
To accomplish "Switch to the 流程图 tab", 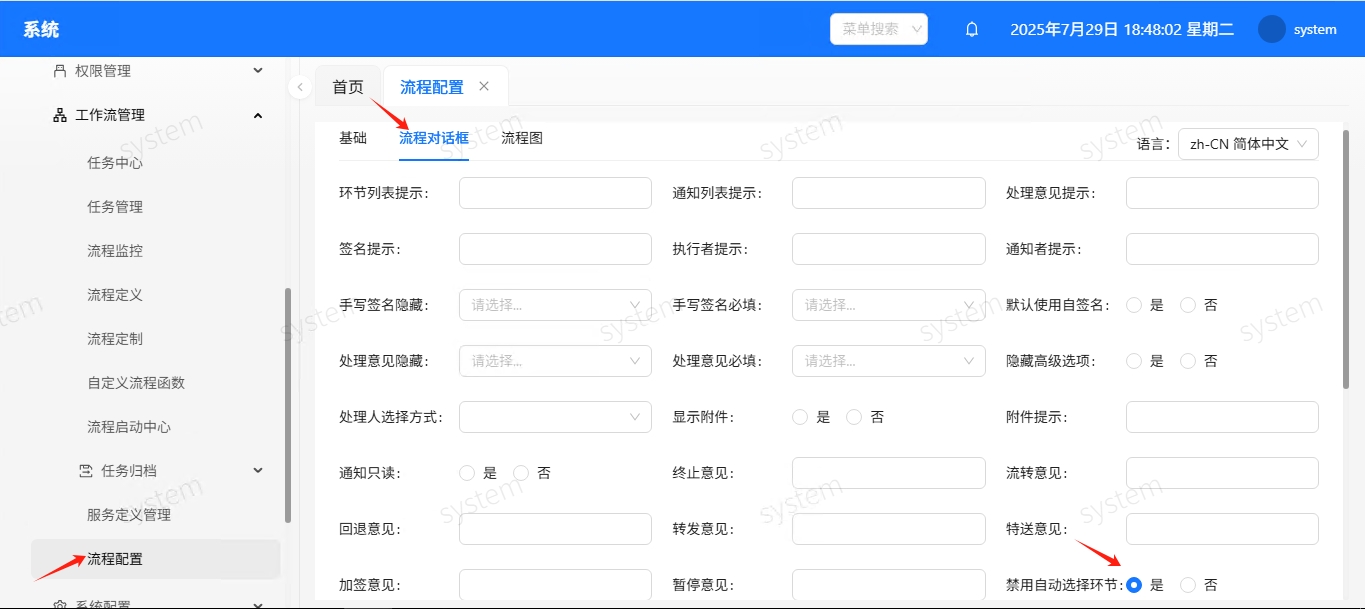I will (521, 138).
